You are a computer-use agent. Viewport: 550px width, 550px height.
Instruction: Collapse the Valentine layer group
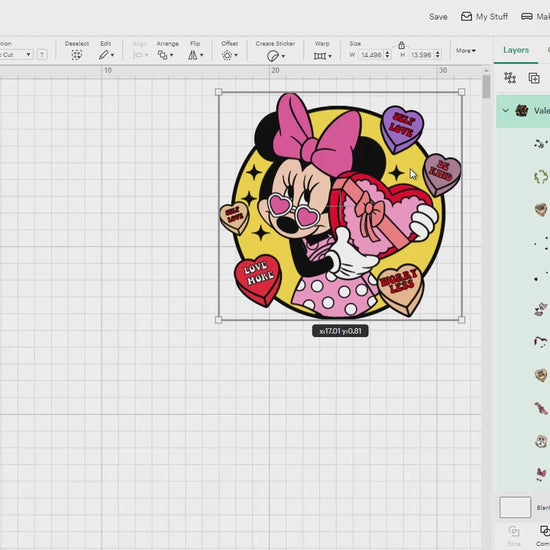click(505, 110)
